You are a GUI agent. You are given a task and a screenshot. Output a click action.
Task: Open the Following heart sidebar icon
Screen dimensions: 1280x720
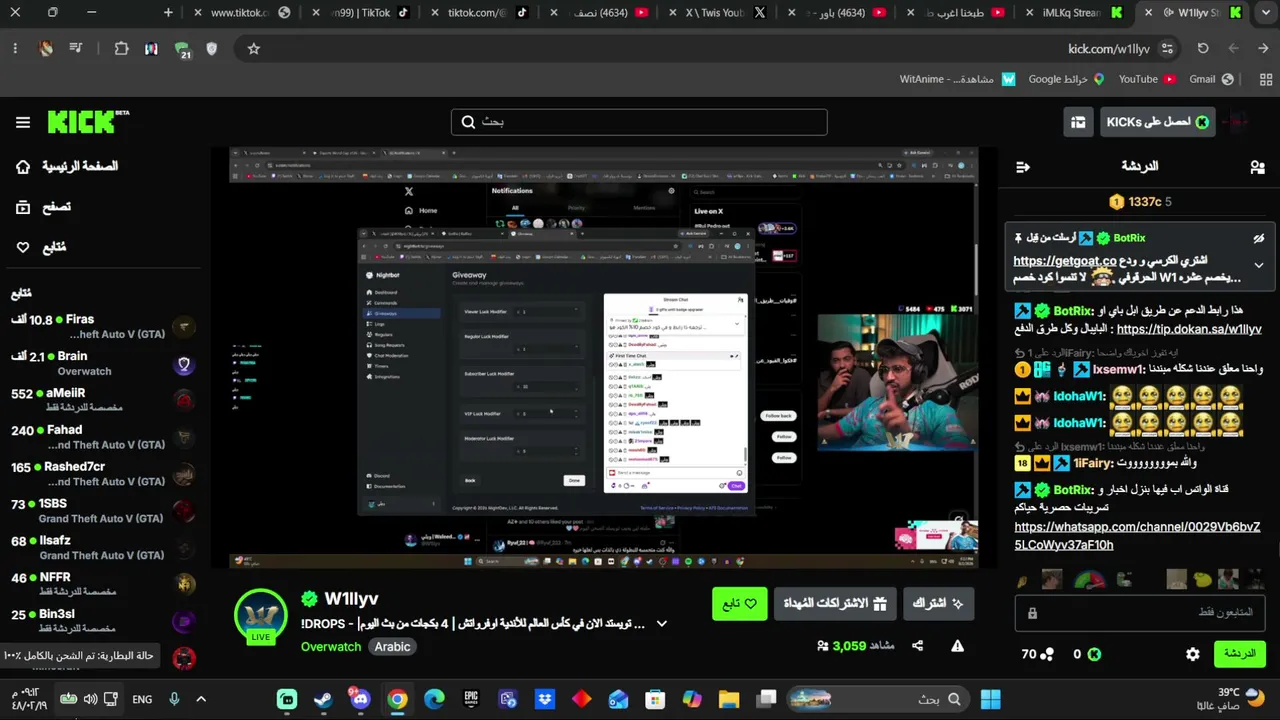tap(23, 247)
